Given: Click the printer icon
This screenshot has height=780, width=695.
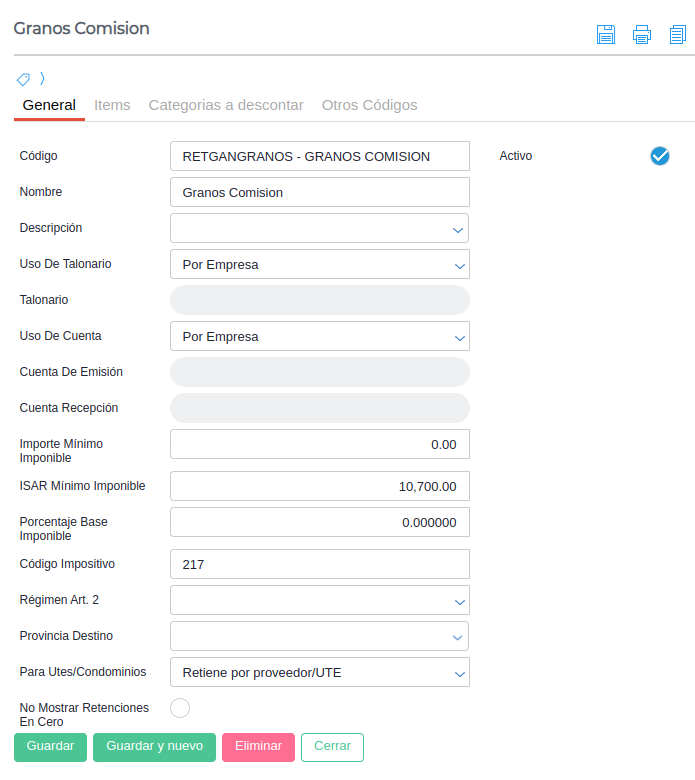Looking at the screenshot, I should [x=642, y=35].
